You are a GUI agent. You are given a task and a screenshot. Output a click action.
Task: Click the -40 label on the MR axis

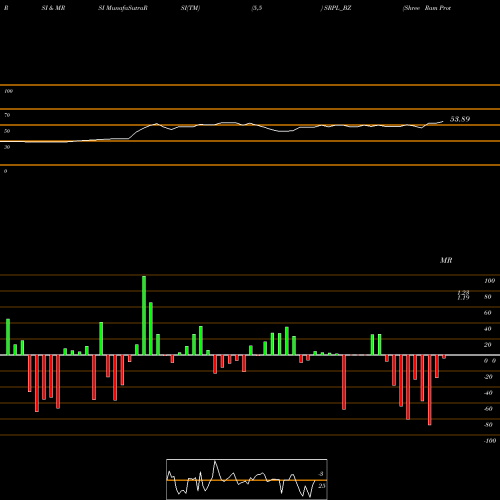[x=488, y=393]
